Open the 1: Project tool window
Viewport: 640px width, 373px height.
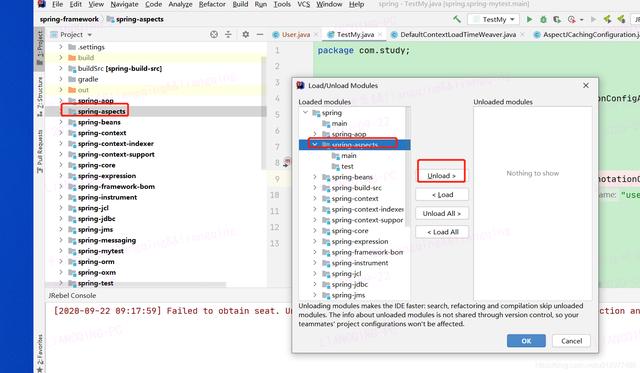pos(40,48)
